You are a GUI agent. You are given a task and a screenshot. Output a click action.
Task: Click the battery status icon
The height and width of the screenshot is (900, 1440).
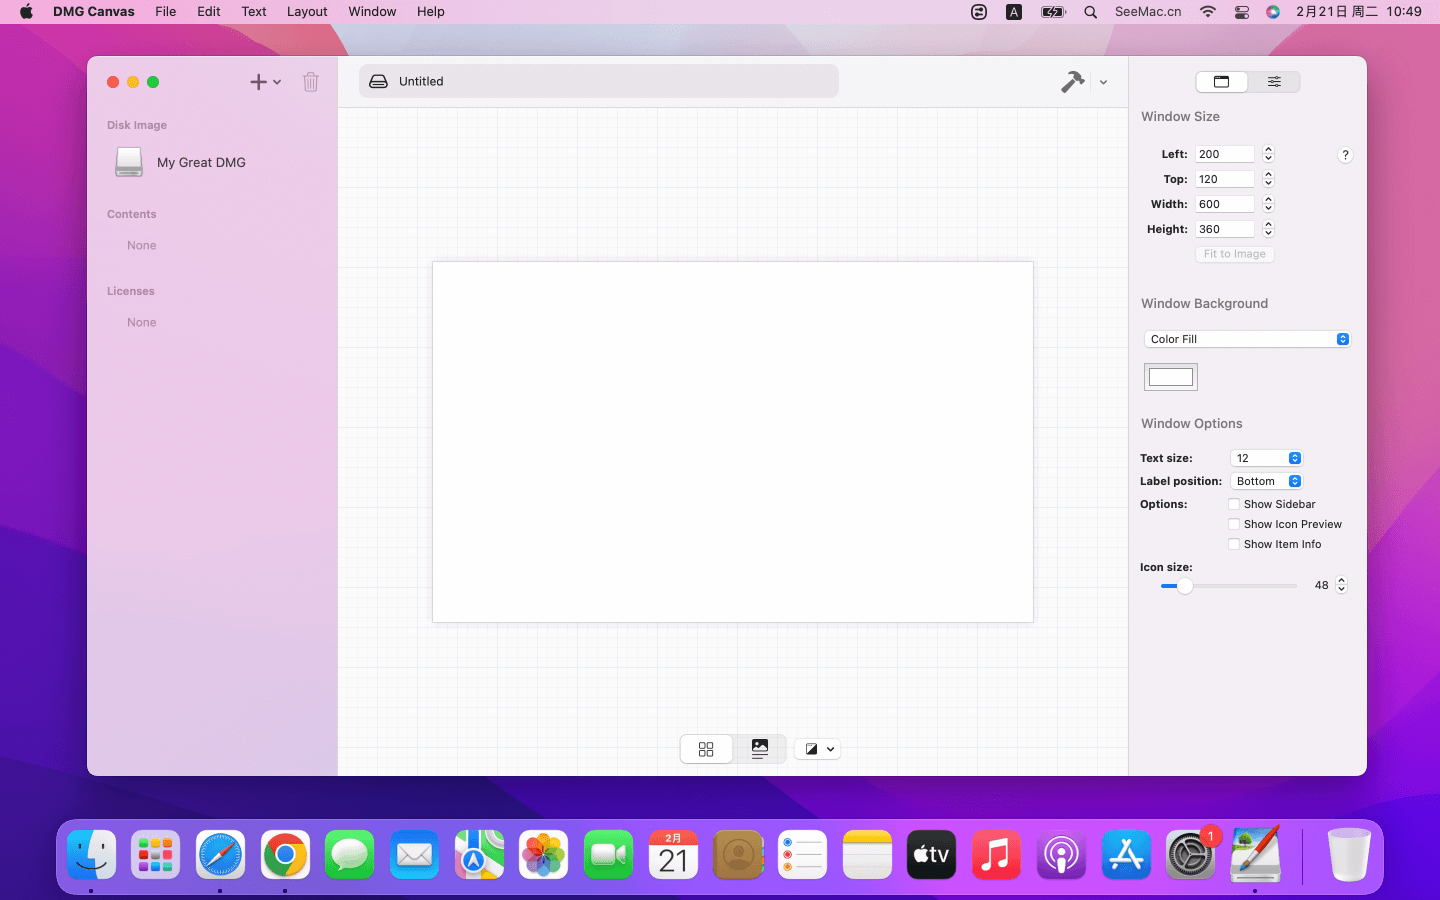pos(1053,12)
